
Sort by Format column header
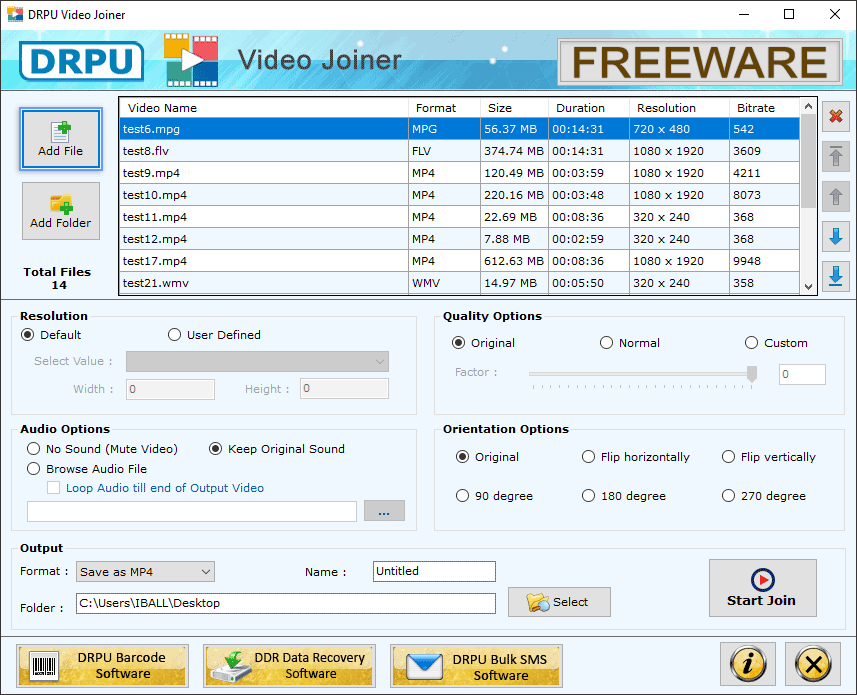click(x=444, y=108)
